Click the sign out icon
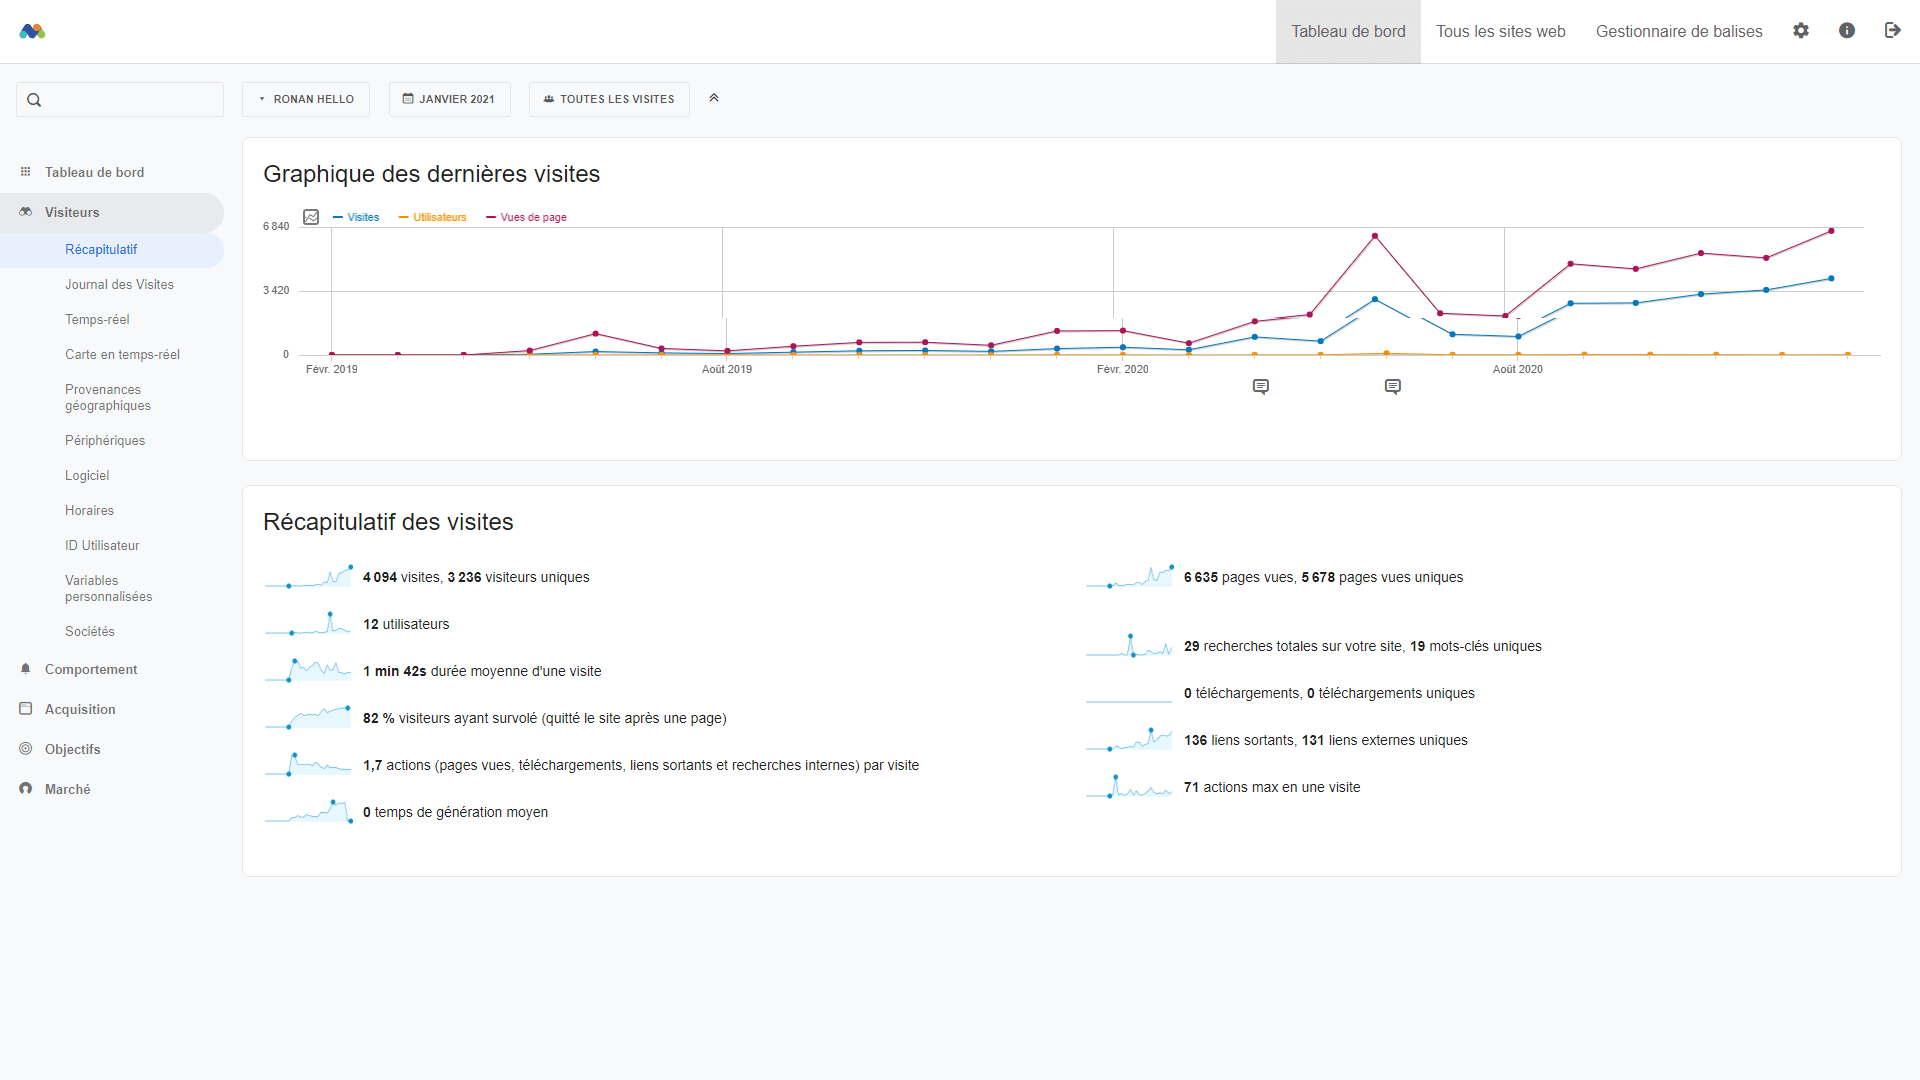1920x1080 pixels. tap(1892, 31)
